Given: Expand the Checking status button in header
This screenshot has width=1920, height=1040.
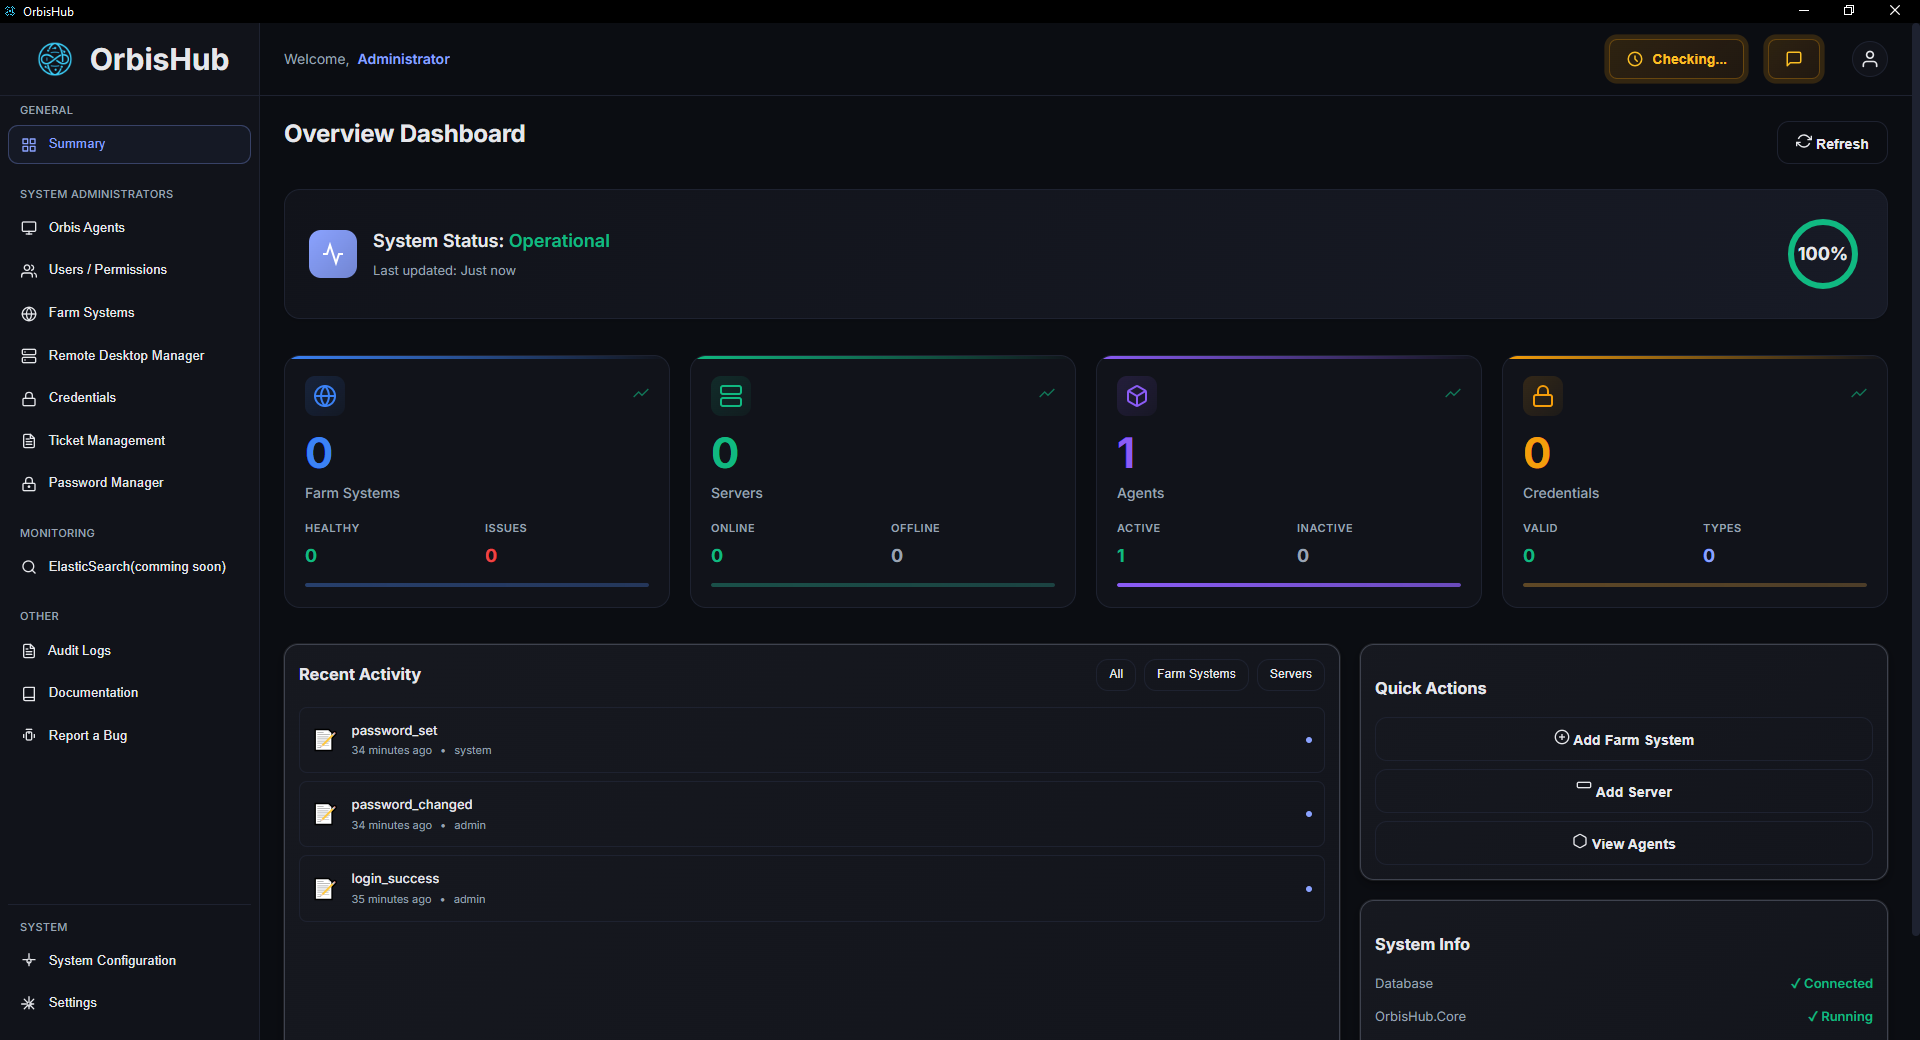Looking at the screenshot, I should pyautogui.click(x=1675, y=58).
